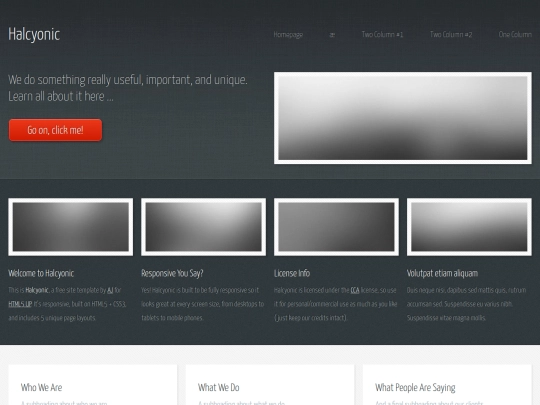Viewport: 540px width, 405px height.
Task: Click the '(just keep our credits intact)' text
Action: click(x=310, y=318)
